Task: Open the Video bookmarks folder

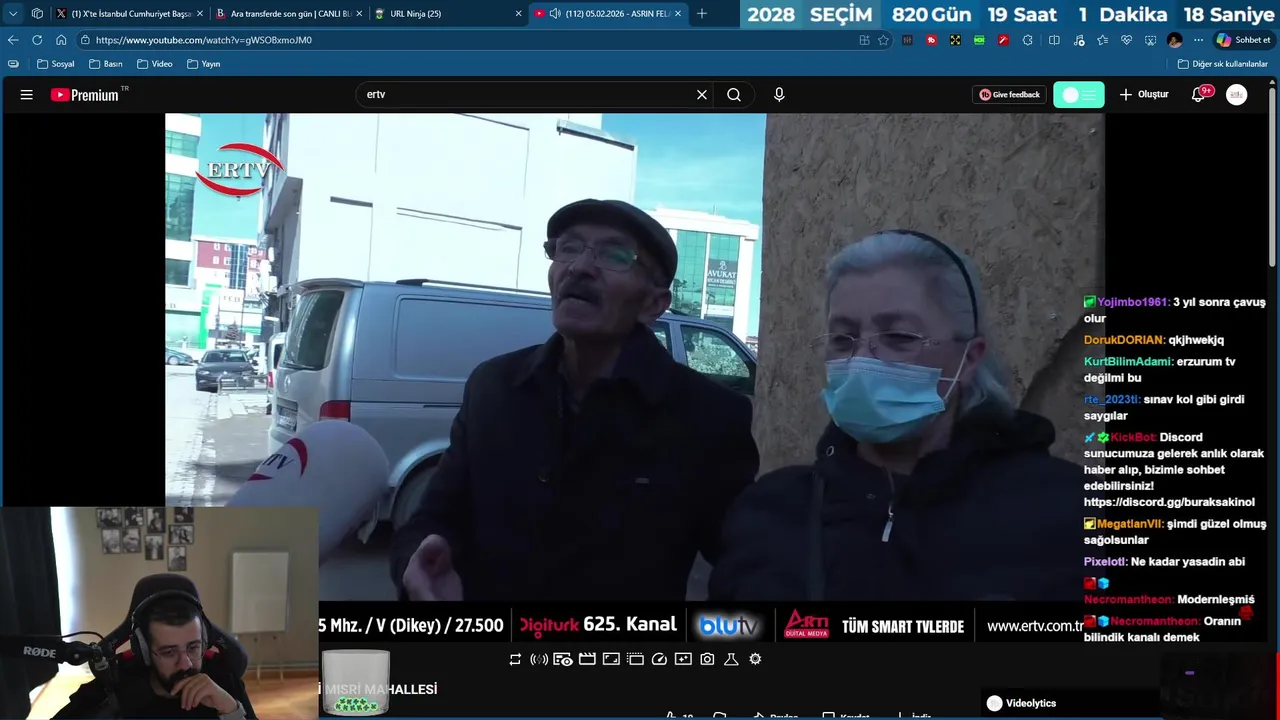Action: (x=155, y=64)
